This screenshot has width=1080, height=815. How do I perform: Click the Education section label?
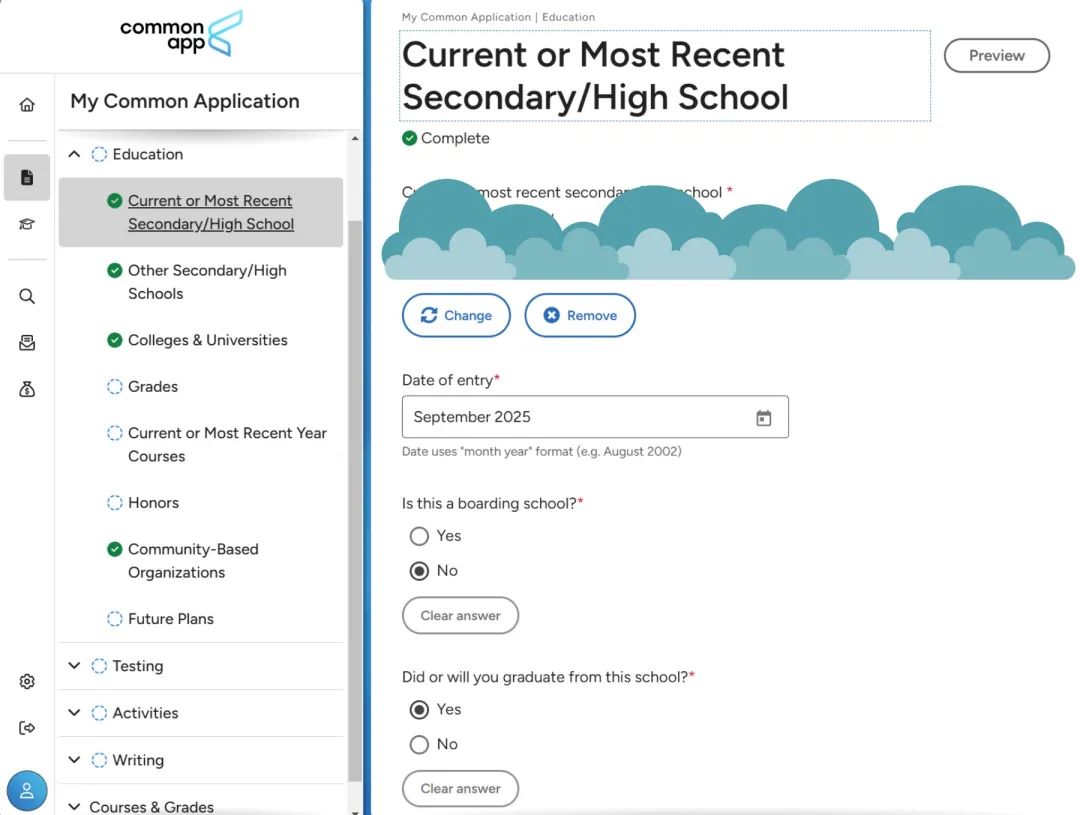coord(148,154)
